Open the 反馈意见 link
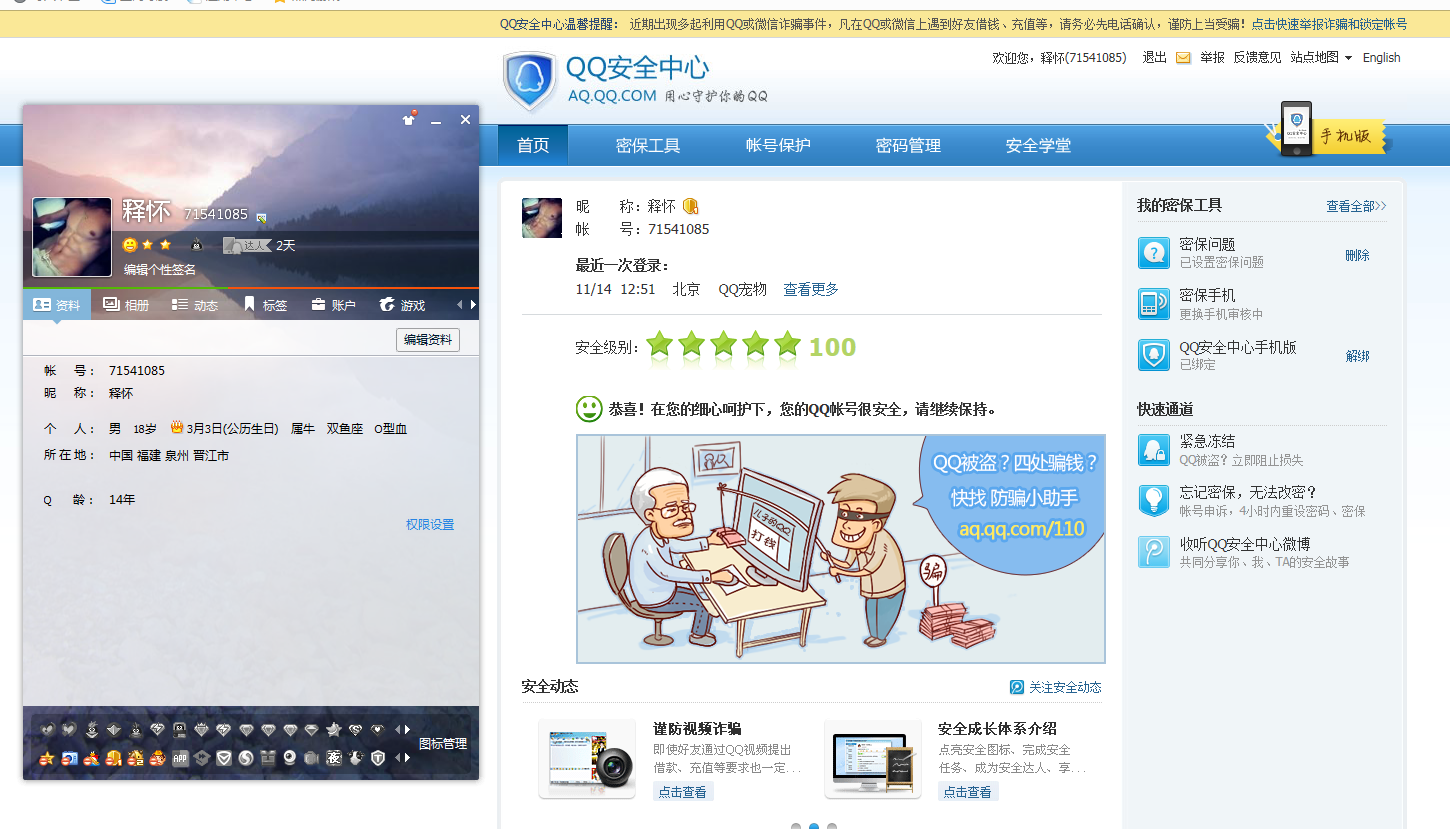The width and height of the screenshot is (1450, 829). coord(1257,58)
